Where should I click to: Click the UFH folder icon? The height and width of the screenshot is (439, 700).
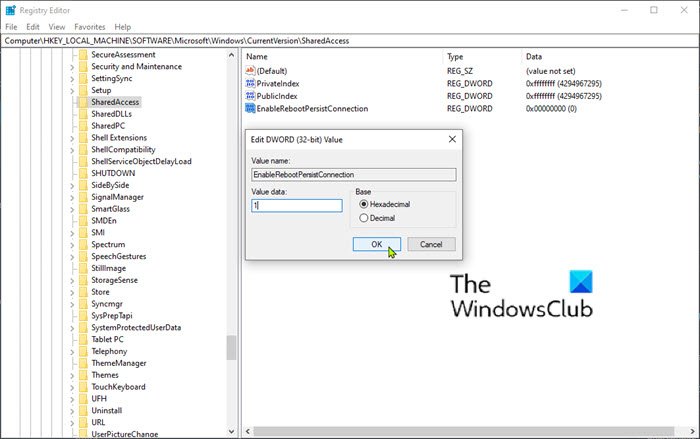coord(83,398)
